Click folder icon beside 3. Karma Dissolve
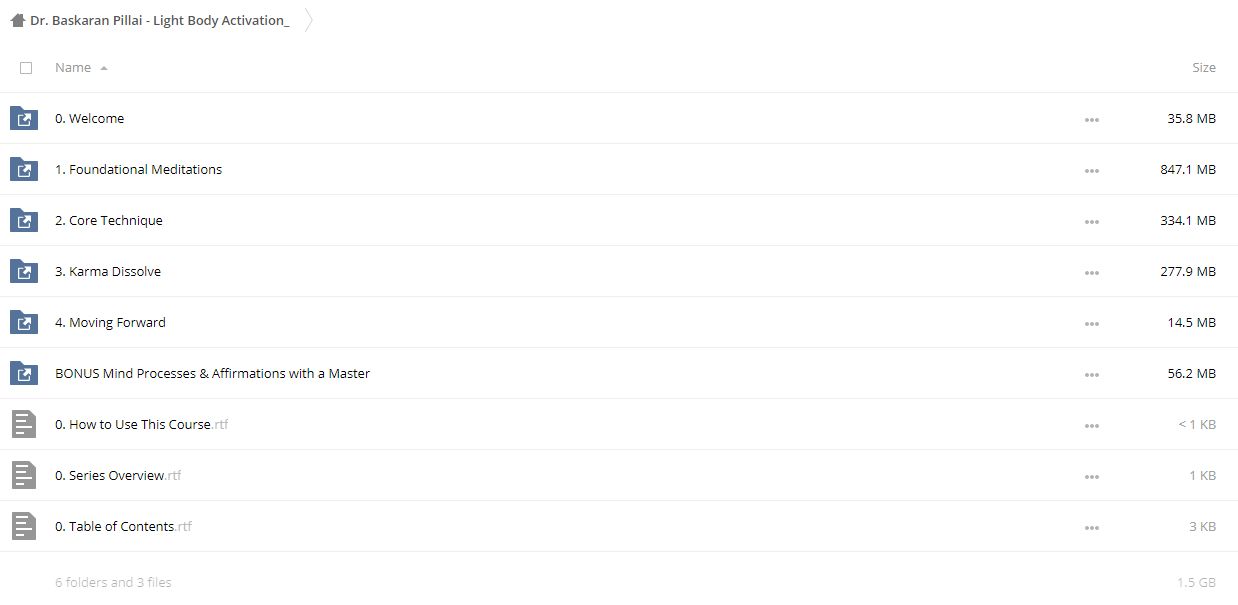This screenshot has width=1238, height=605. click(x=24, y=271)
